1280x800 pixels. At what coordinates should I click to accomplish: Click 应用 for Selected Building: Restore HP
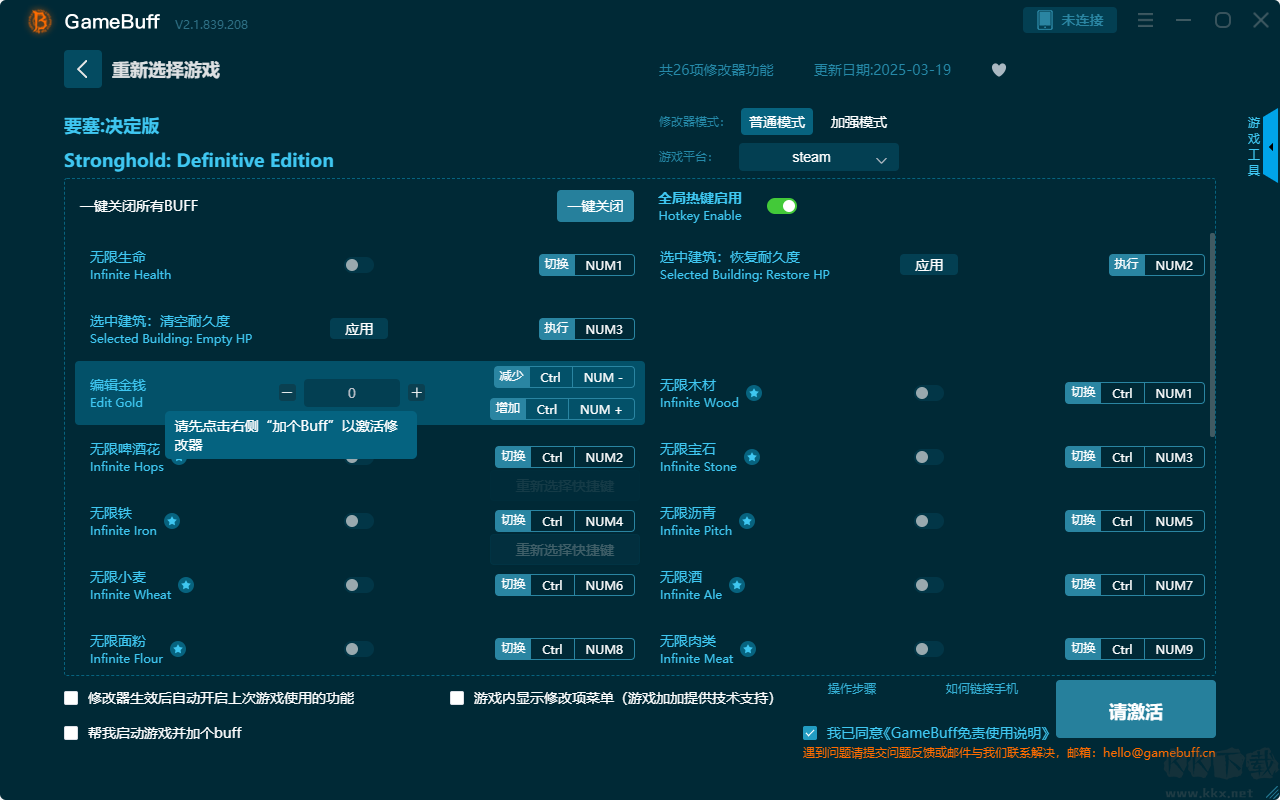coord(929,265)
